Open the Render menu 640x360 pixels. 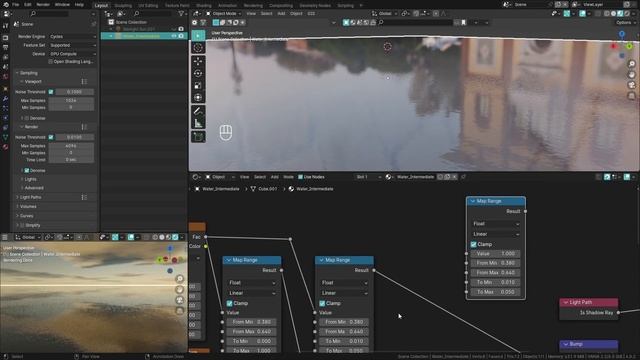point(43,4)
